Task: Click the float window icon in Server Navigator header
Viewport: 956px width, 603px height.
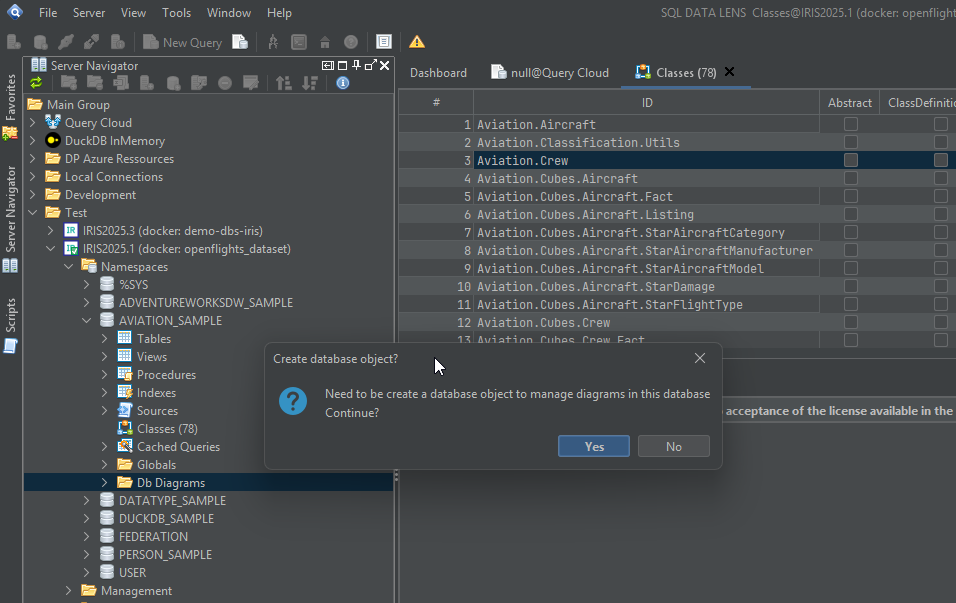Action: pos(371,65)
